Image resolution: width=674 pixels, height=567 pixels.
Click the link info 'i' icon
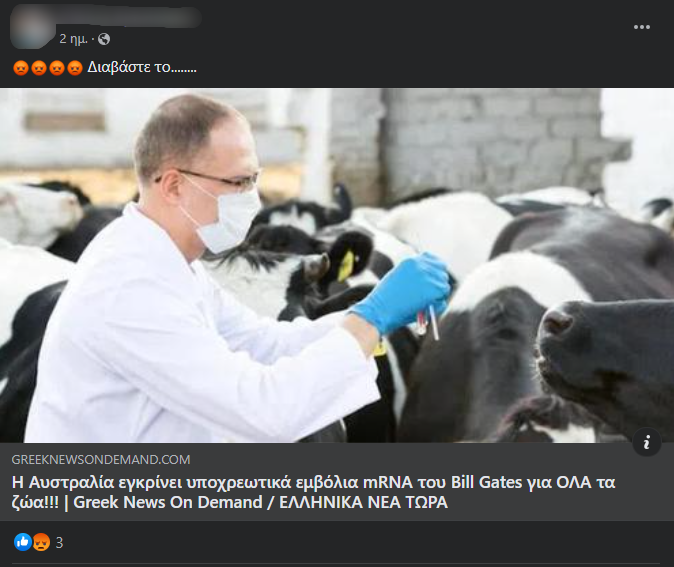(646, 442)
